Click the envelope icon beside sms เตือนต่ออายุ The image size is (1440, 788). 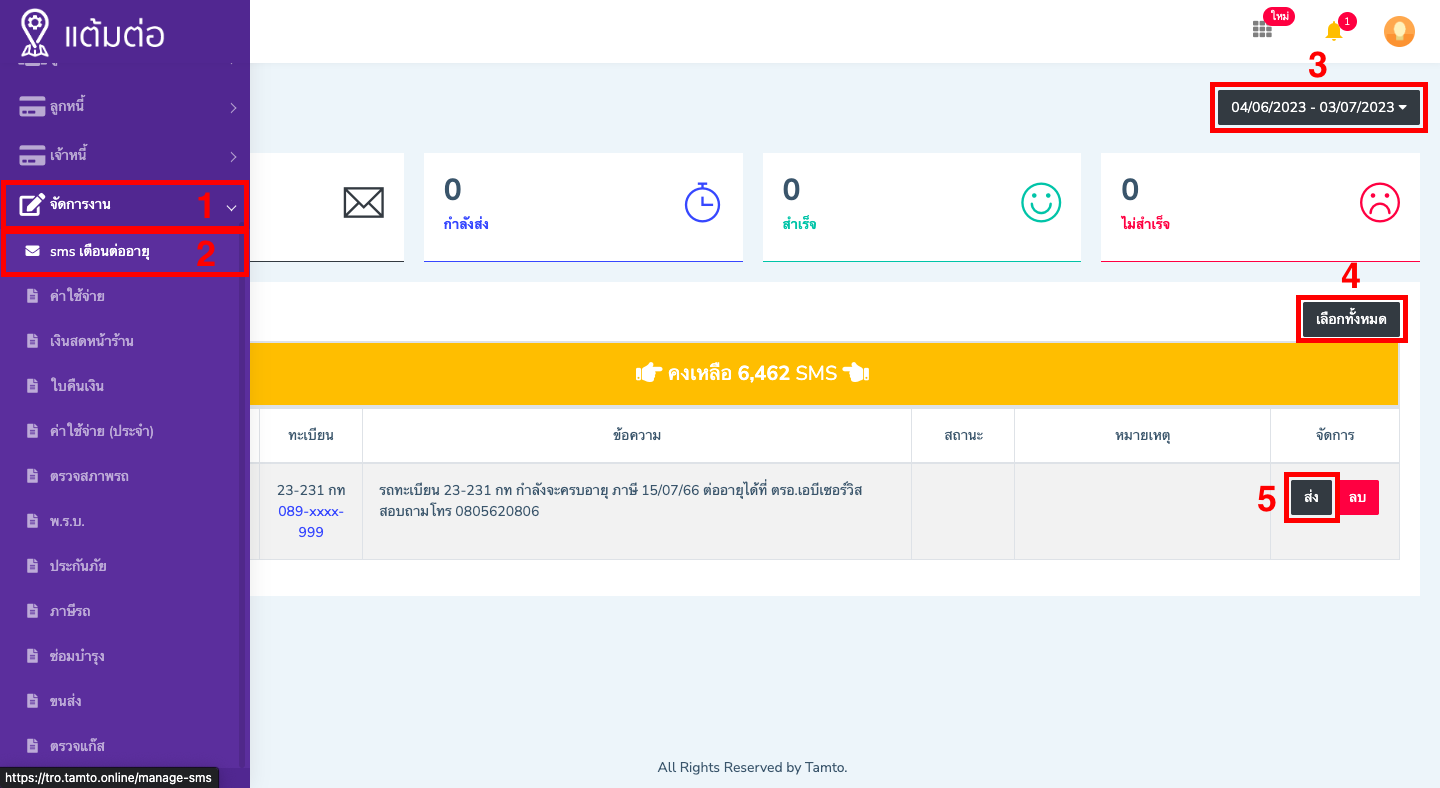coord(33,251)
